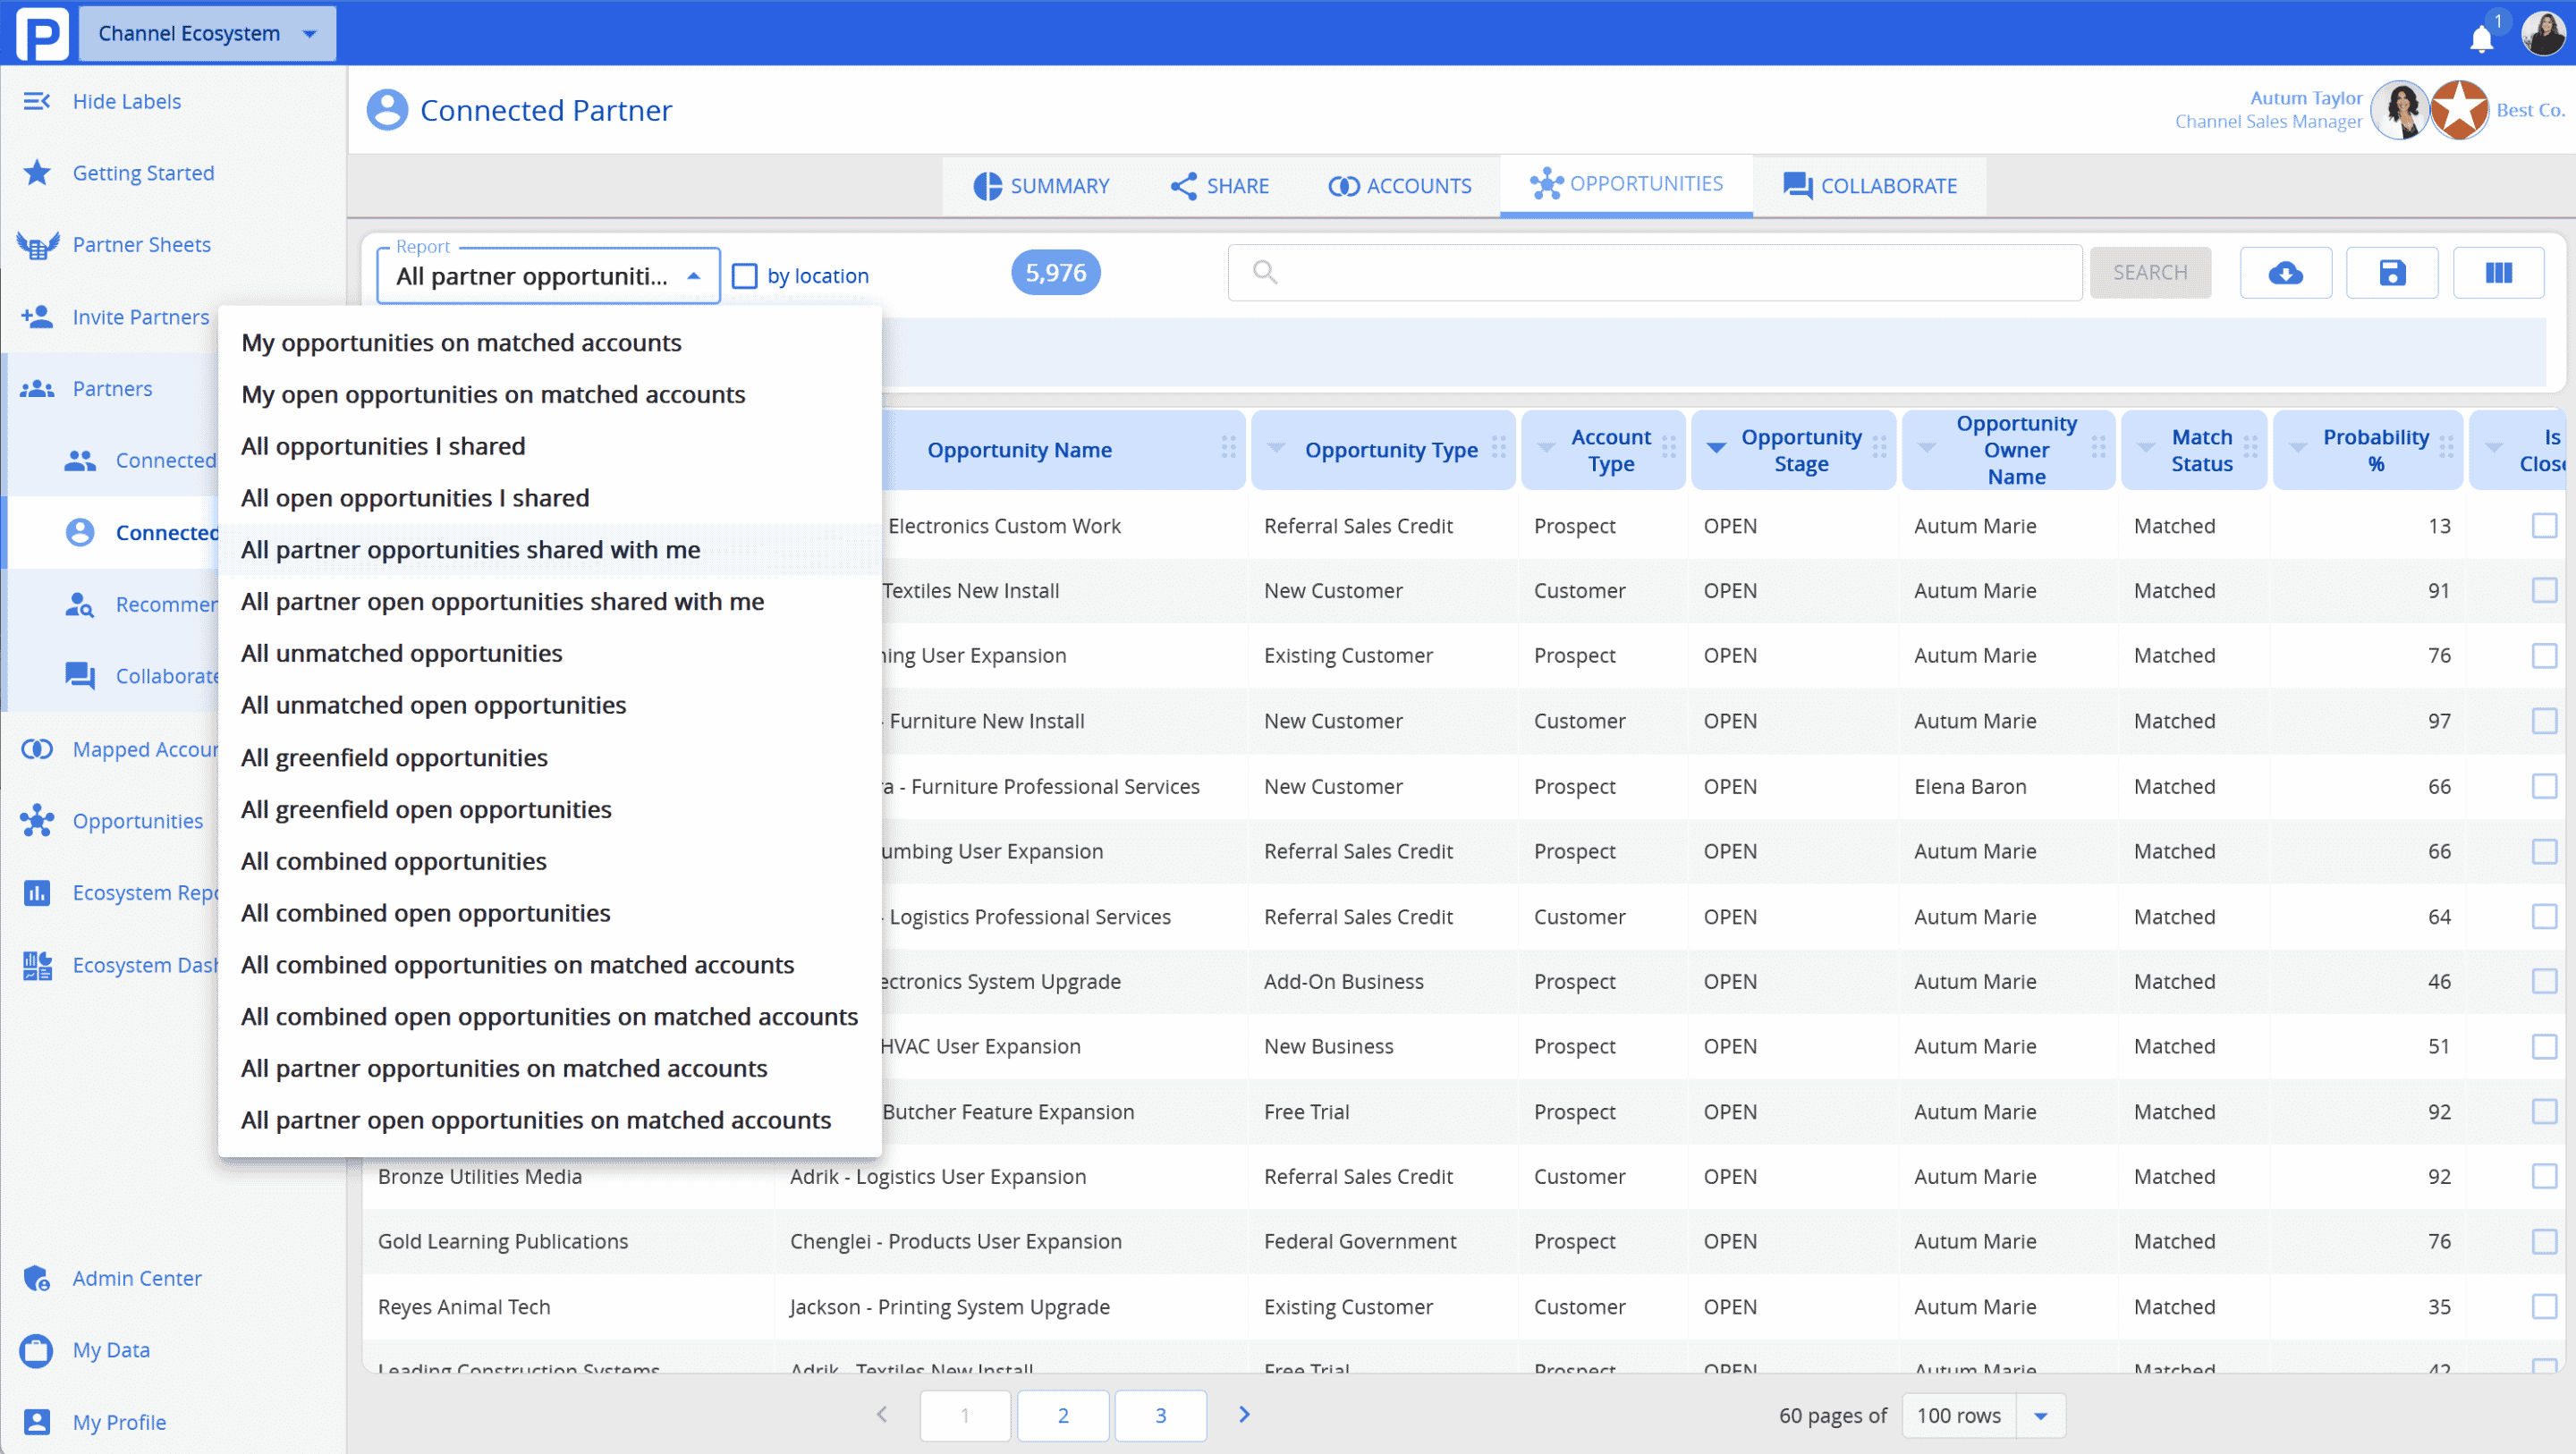
Task: Choose All unmatched open opportunities option
Action: (x=434, y=704)
